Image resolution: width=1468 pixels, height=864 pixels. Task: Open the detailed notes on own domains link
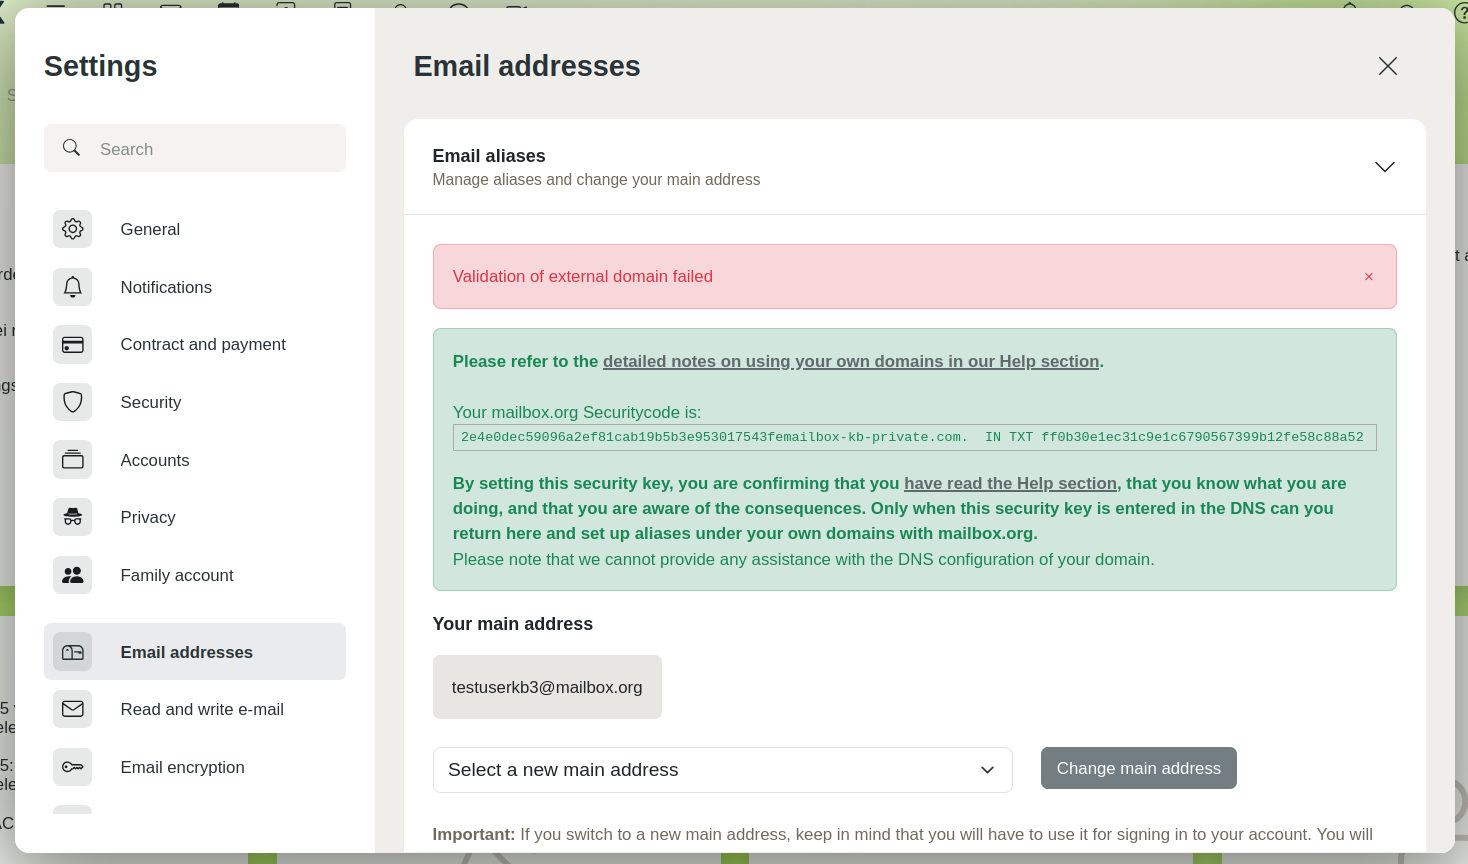tap(850, 361)
